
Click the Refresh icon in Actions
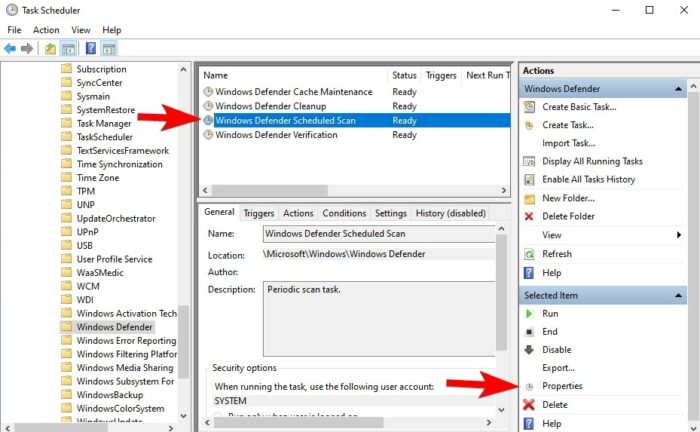pos(529,254)
